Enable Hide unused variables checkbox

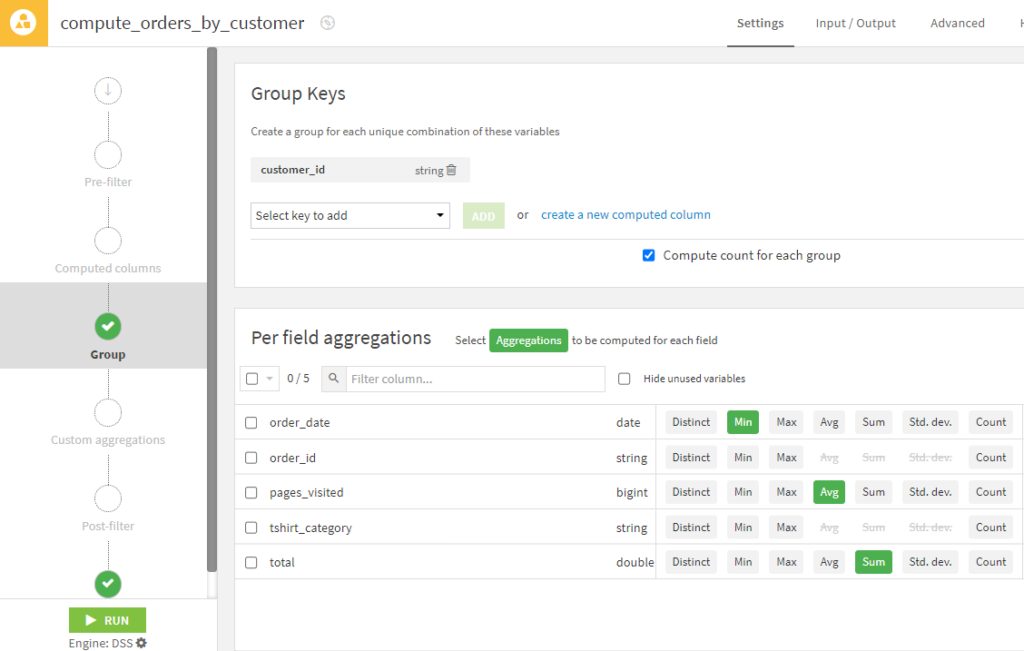(624, 379)
